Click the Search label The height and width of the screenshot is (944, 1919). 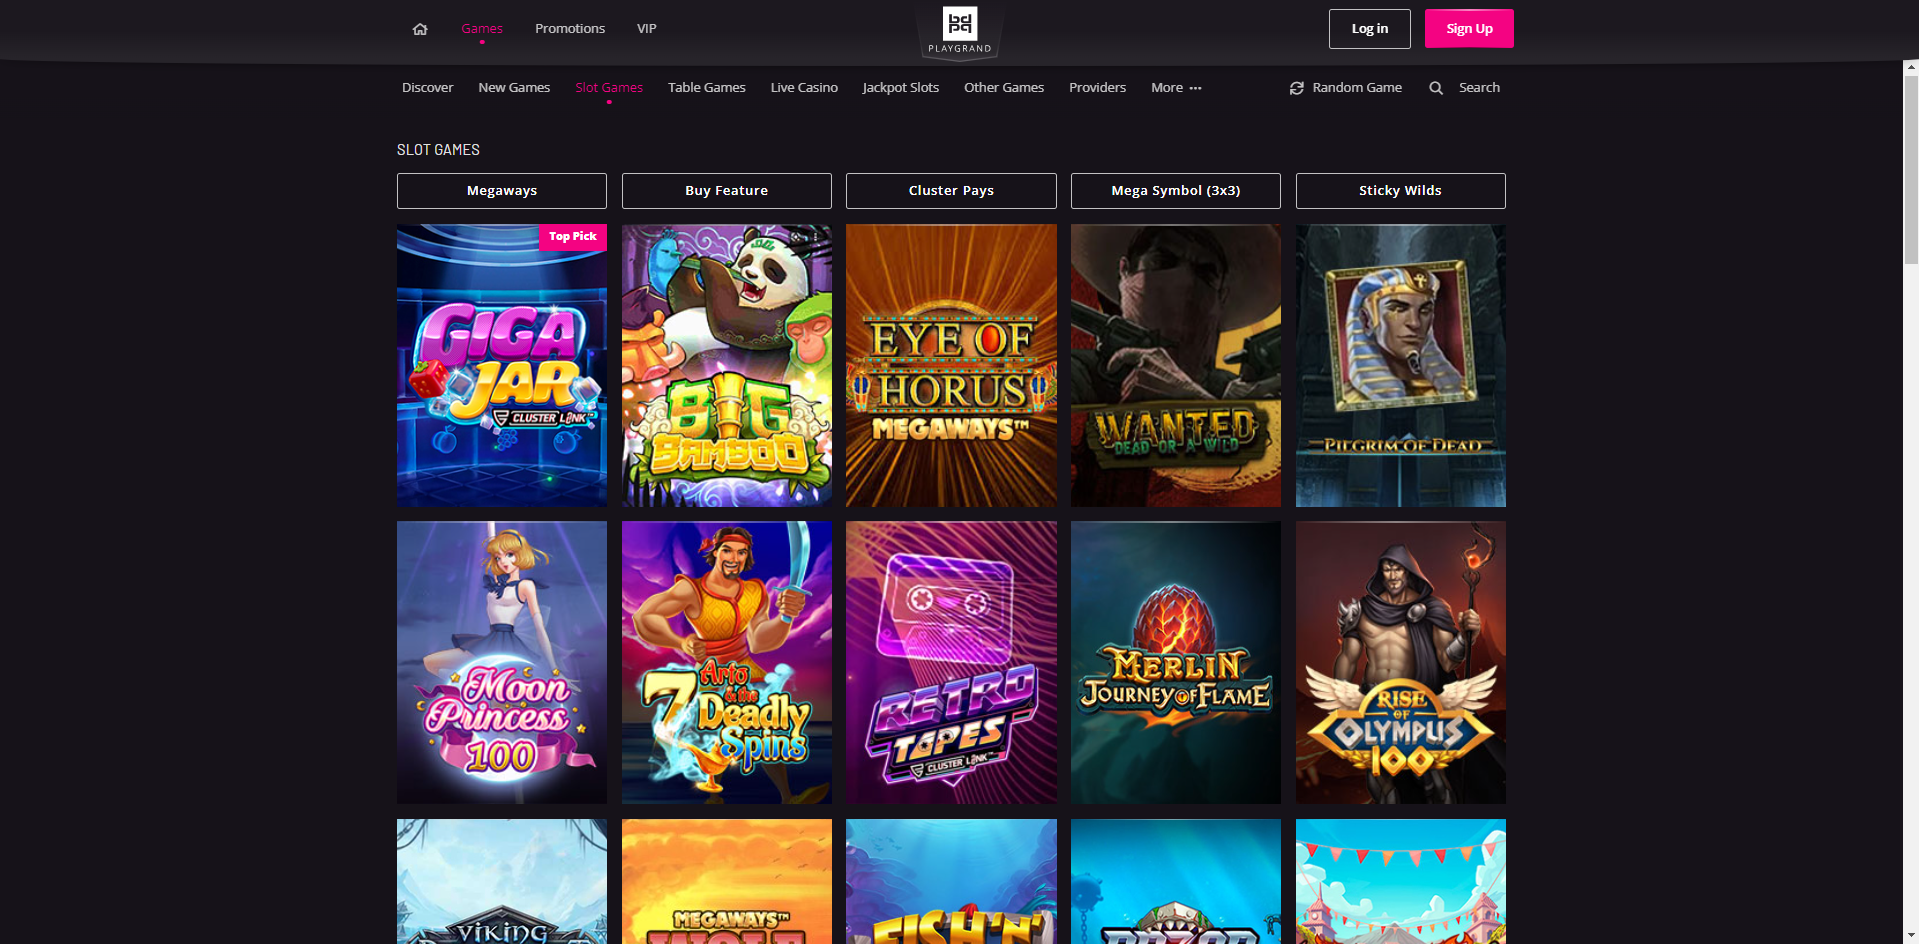click(x=1479, y=88)
